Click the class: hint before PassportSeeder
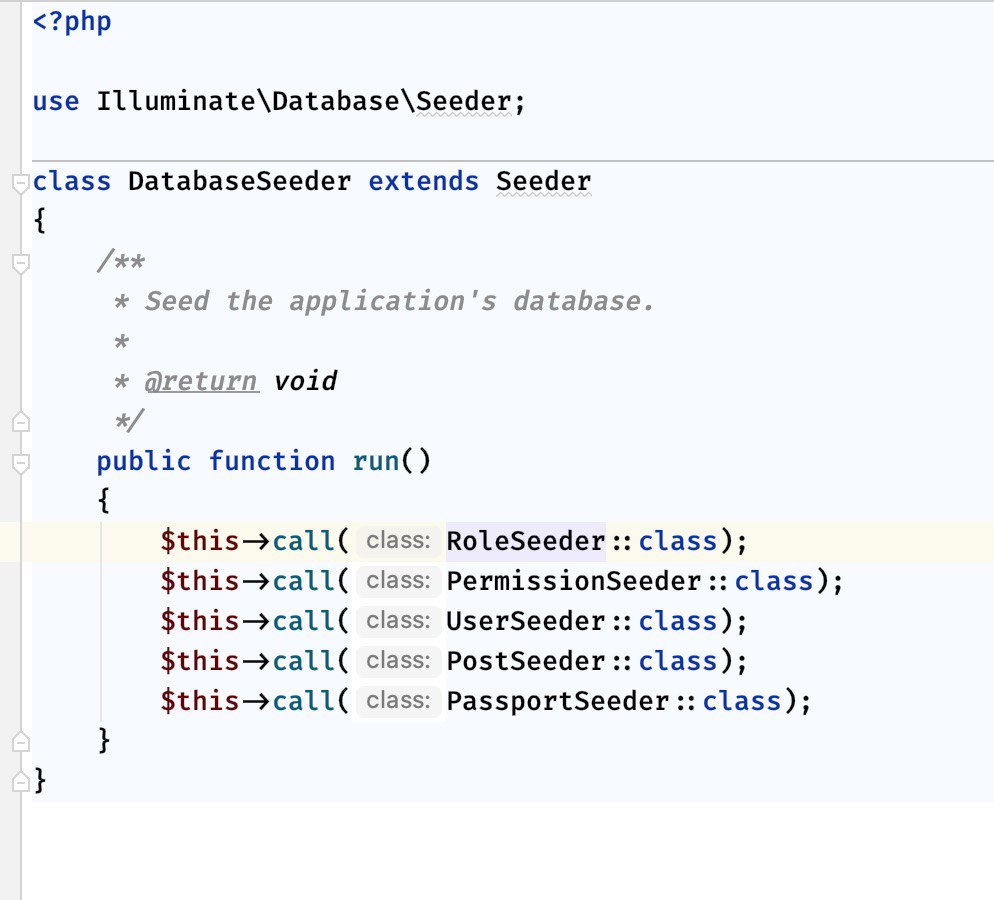This screenshot has height=900, width=994. 398,701
